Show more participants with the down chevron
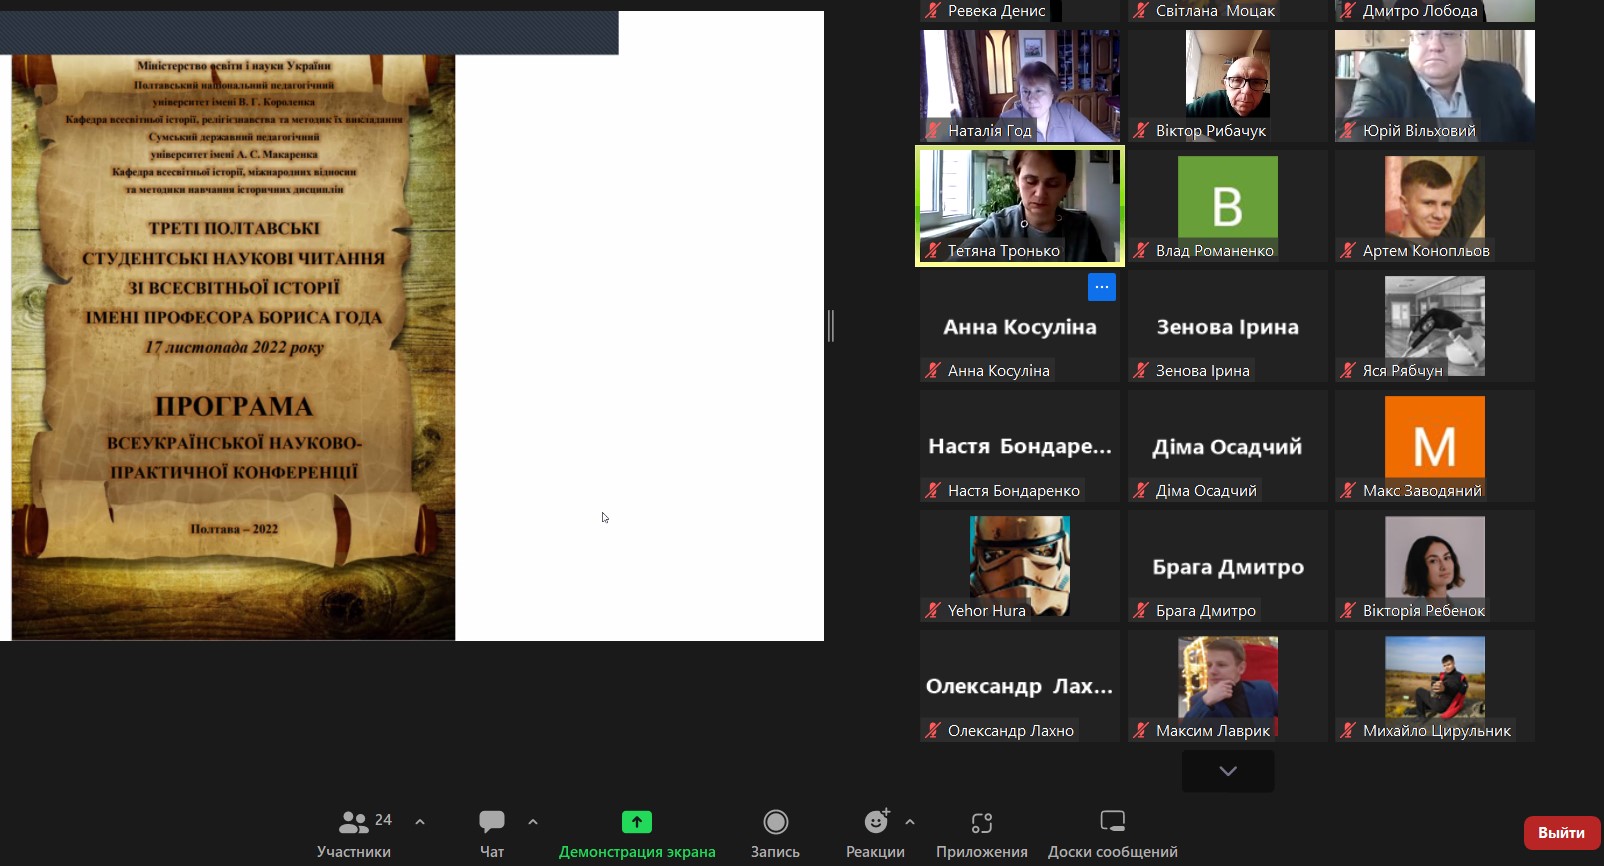Image resolution: width=1604 pixels, height=866 pixels. (x=1228, y=771)
